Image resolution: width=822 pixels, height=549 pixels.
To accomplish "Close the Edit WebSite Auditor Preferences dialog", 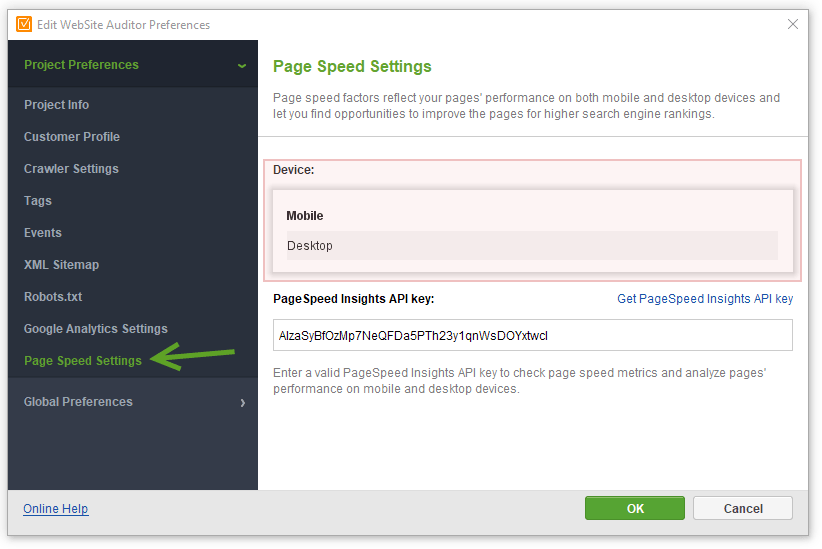I will pyautogui.click(x=793, y=24).
